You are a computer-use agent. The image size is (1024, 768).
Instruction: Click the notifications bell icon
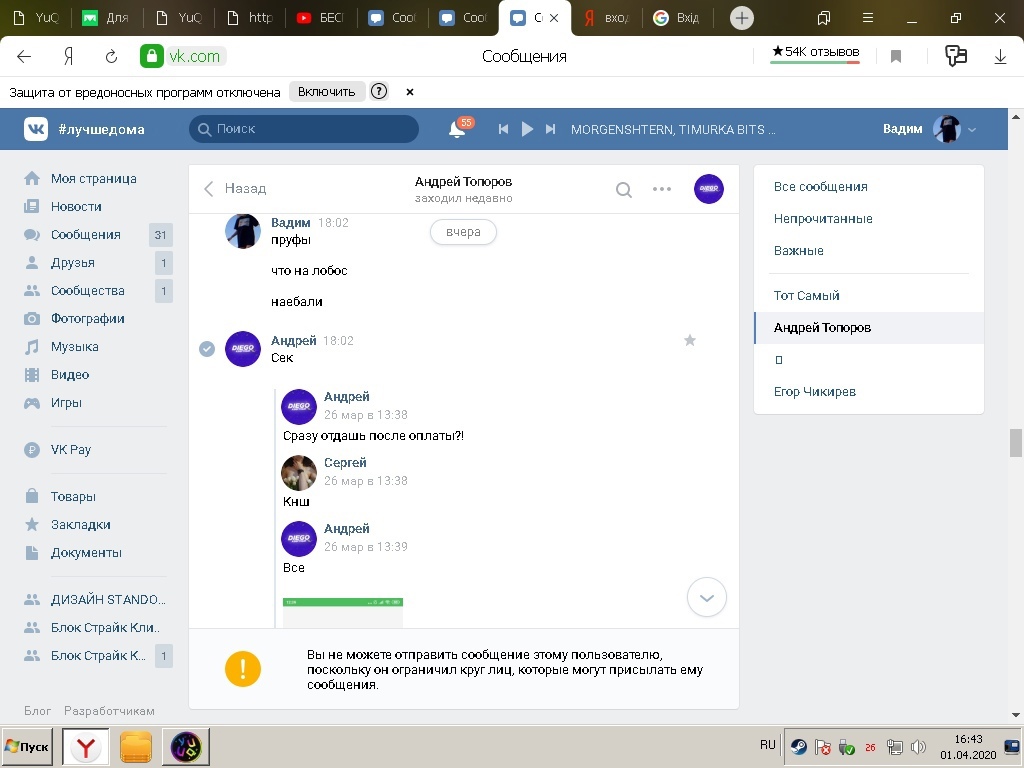457,129
